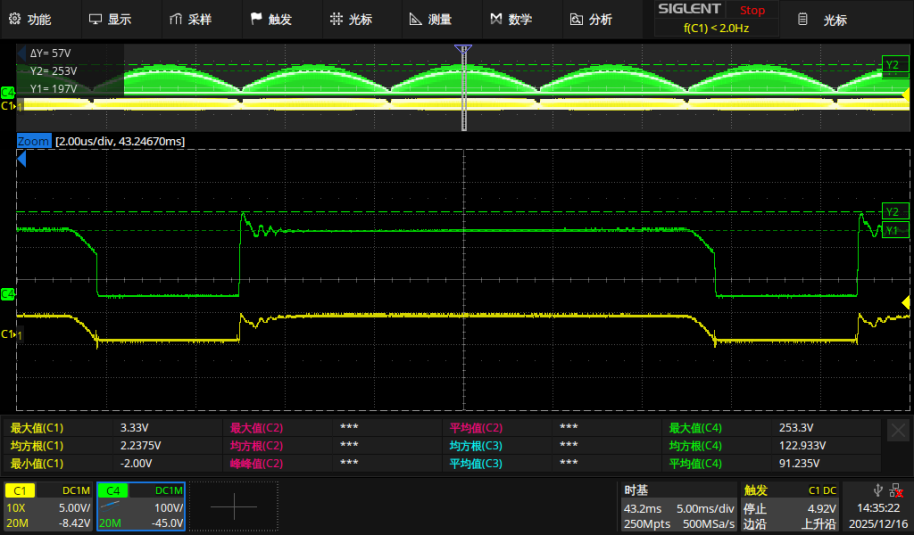This screenshot has height=536, width=915.
Task: Select the 平均值(C2) measurement item
Action: point(476,428)
